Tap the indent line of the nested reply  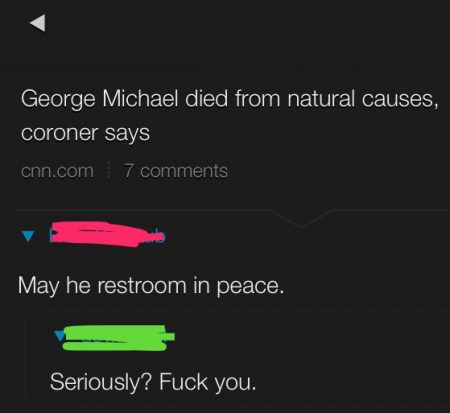26,358
